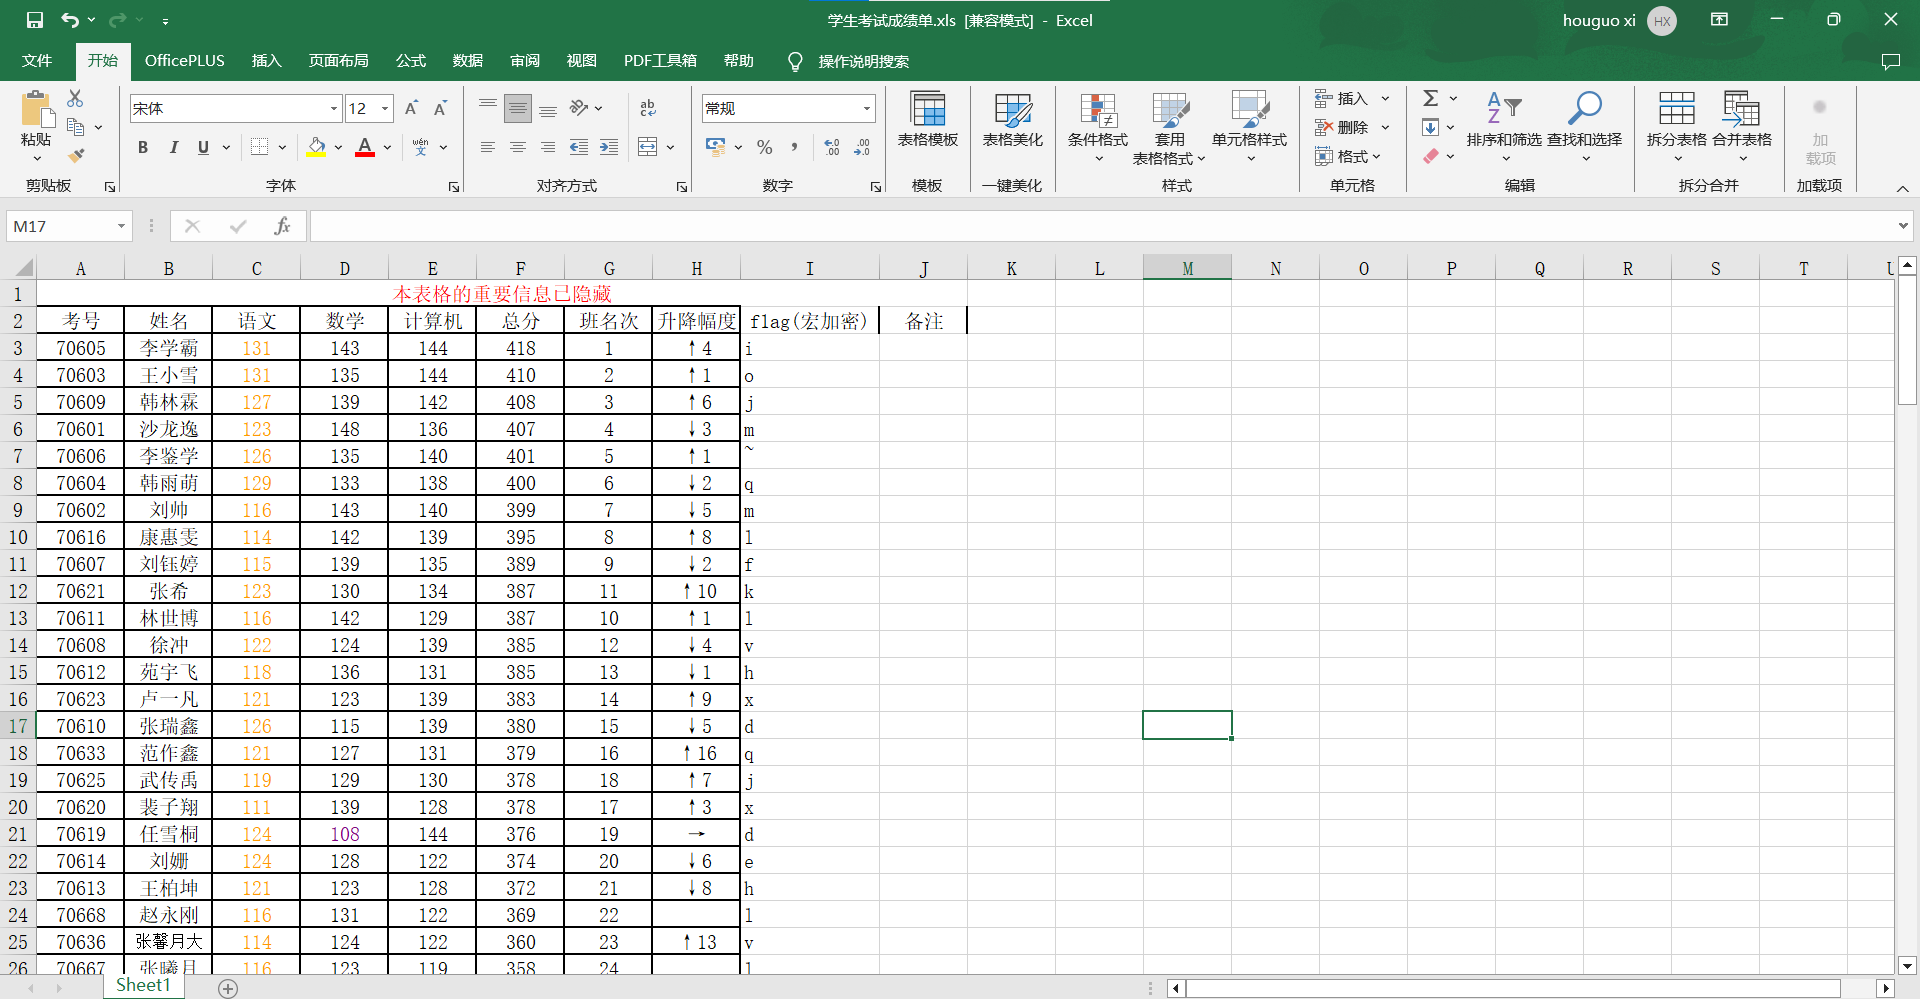Open 单元格样式 cell styles gallery
The width and height of the screenshot is (1920, 999).
(x=1250, y=128)
